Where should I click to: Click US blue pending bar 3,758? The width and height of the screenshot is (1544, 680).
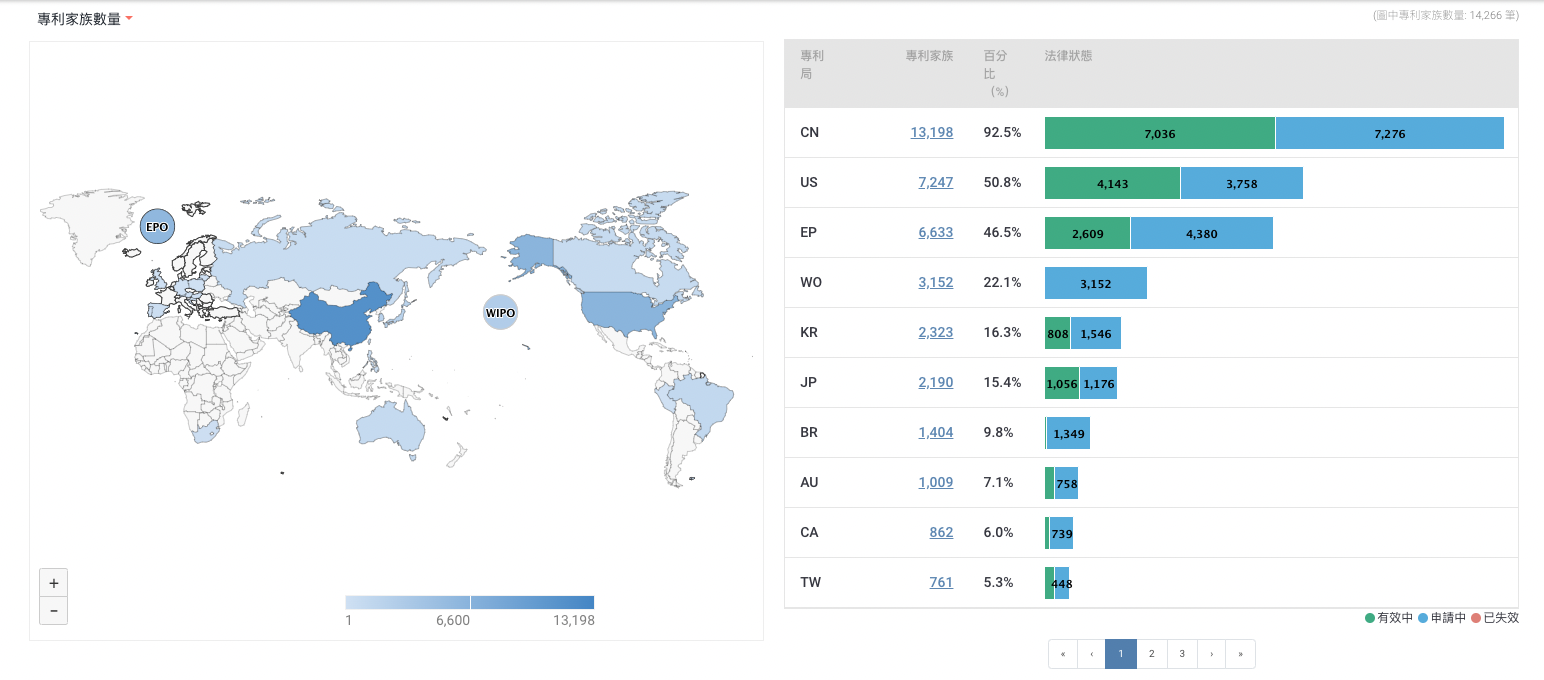(1242, 183)
